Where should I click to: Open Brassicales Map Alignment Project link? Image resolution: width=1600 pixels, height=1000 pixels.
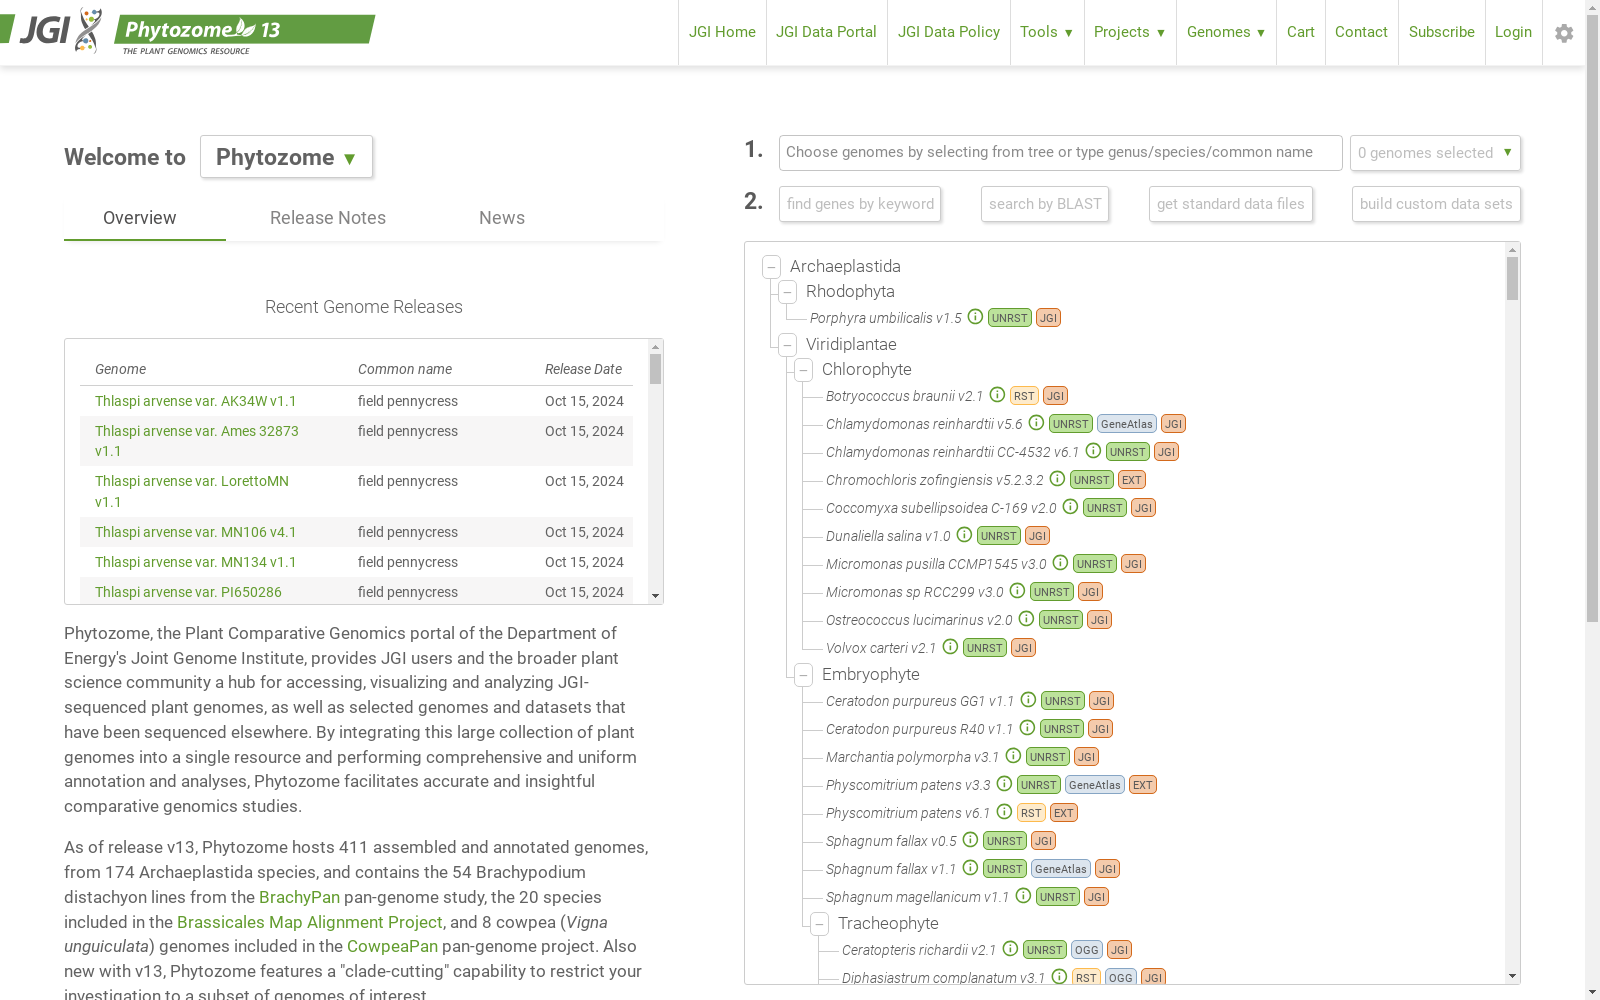310,922
